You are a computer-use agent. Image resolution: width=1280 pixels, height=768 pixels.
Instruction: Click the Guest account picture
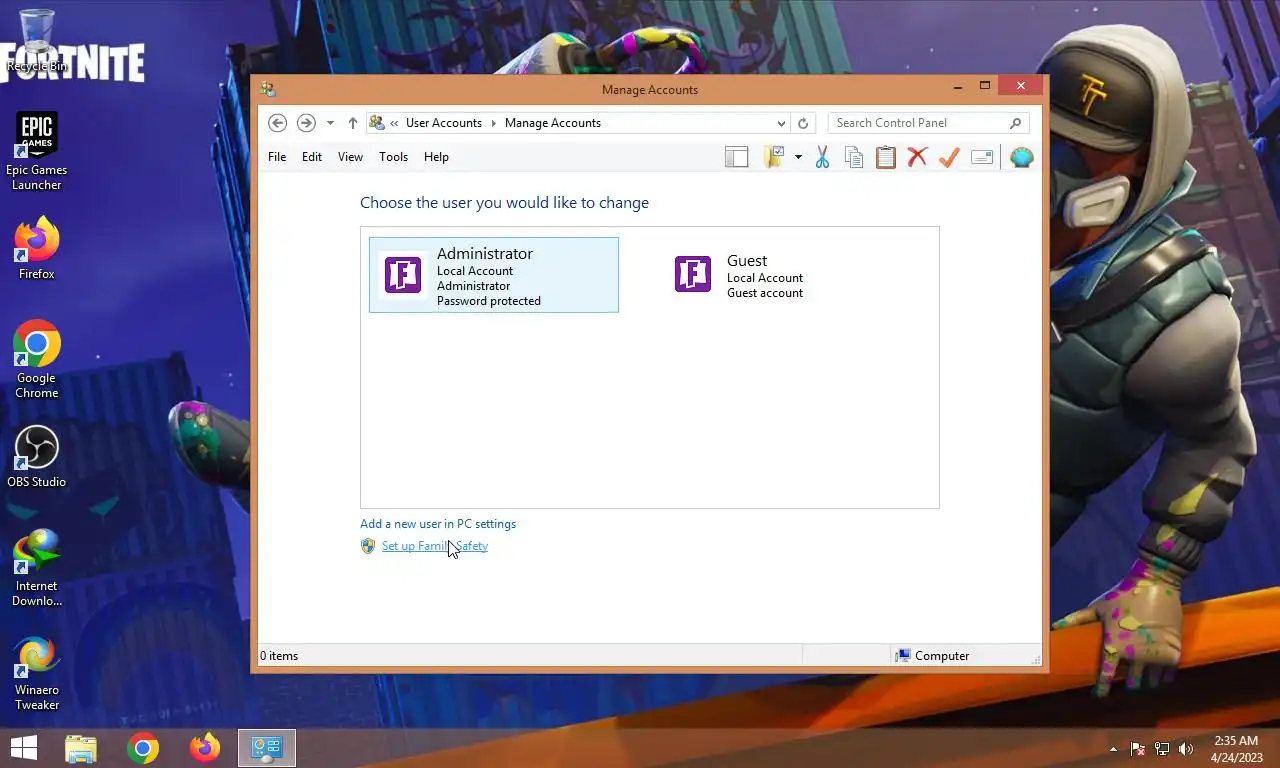693,274
